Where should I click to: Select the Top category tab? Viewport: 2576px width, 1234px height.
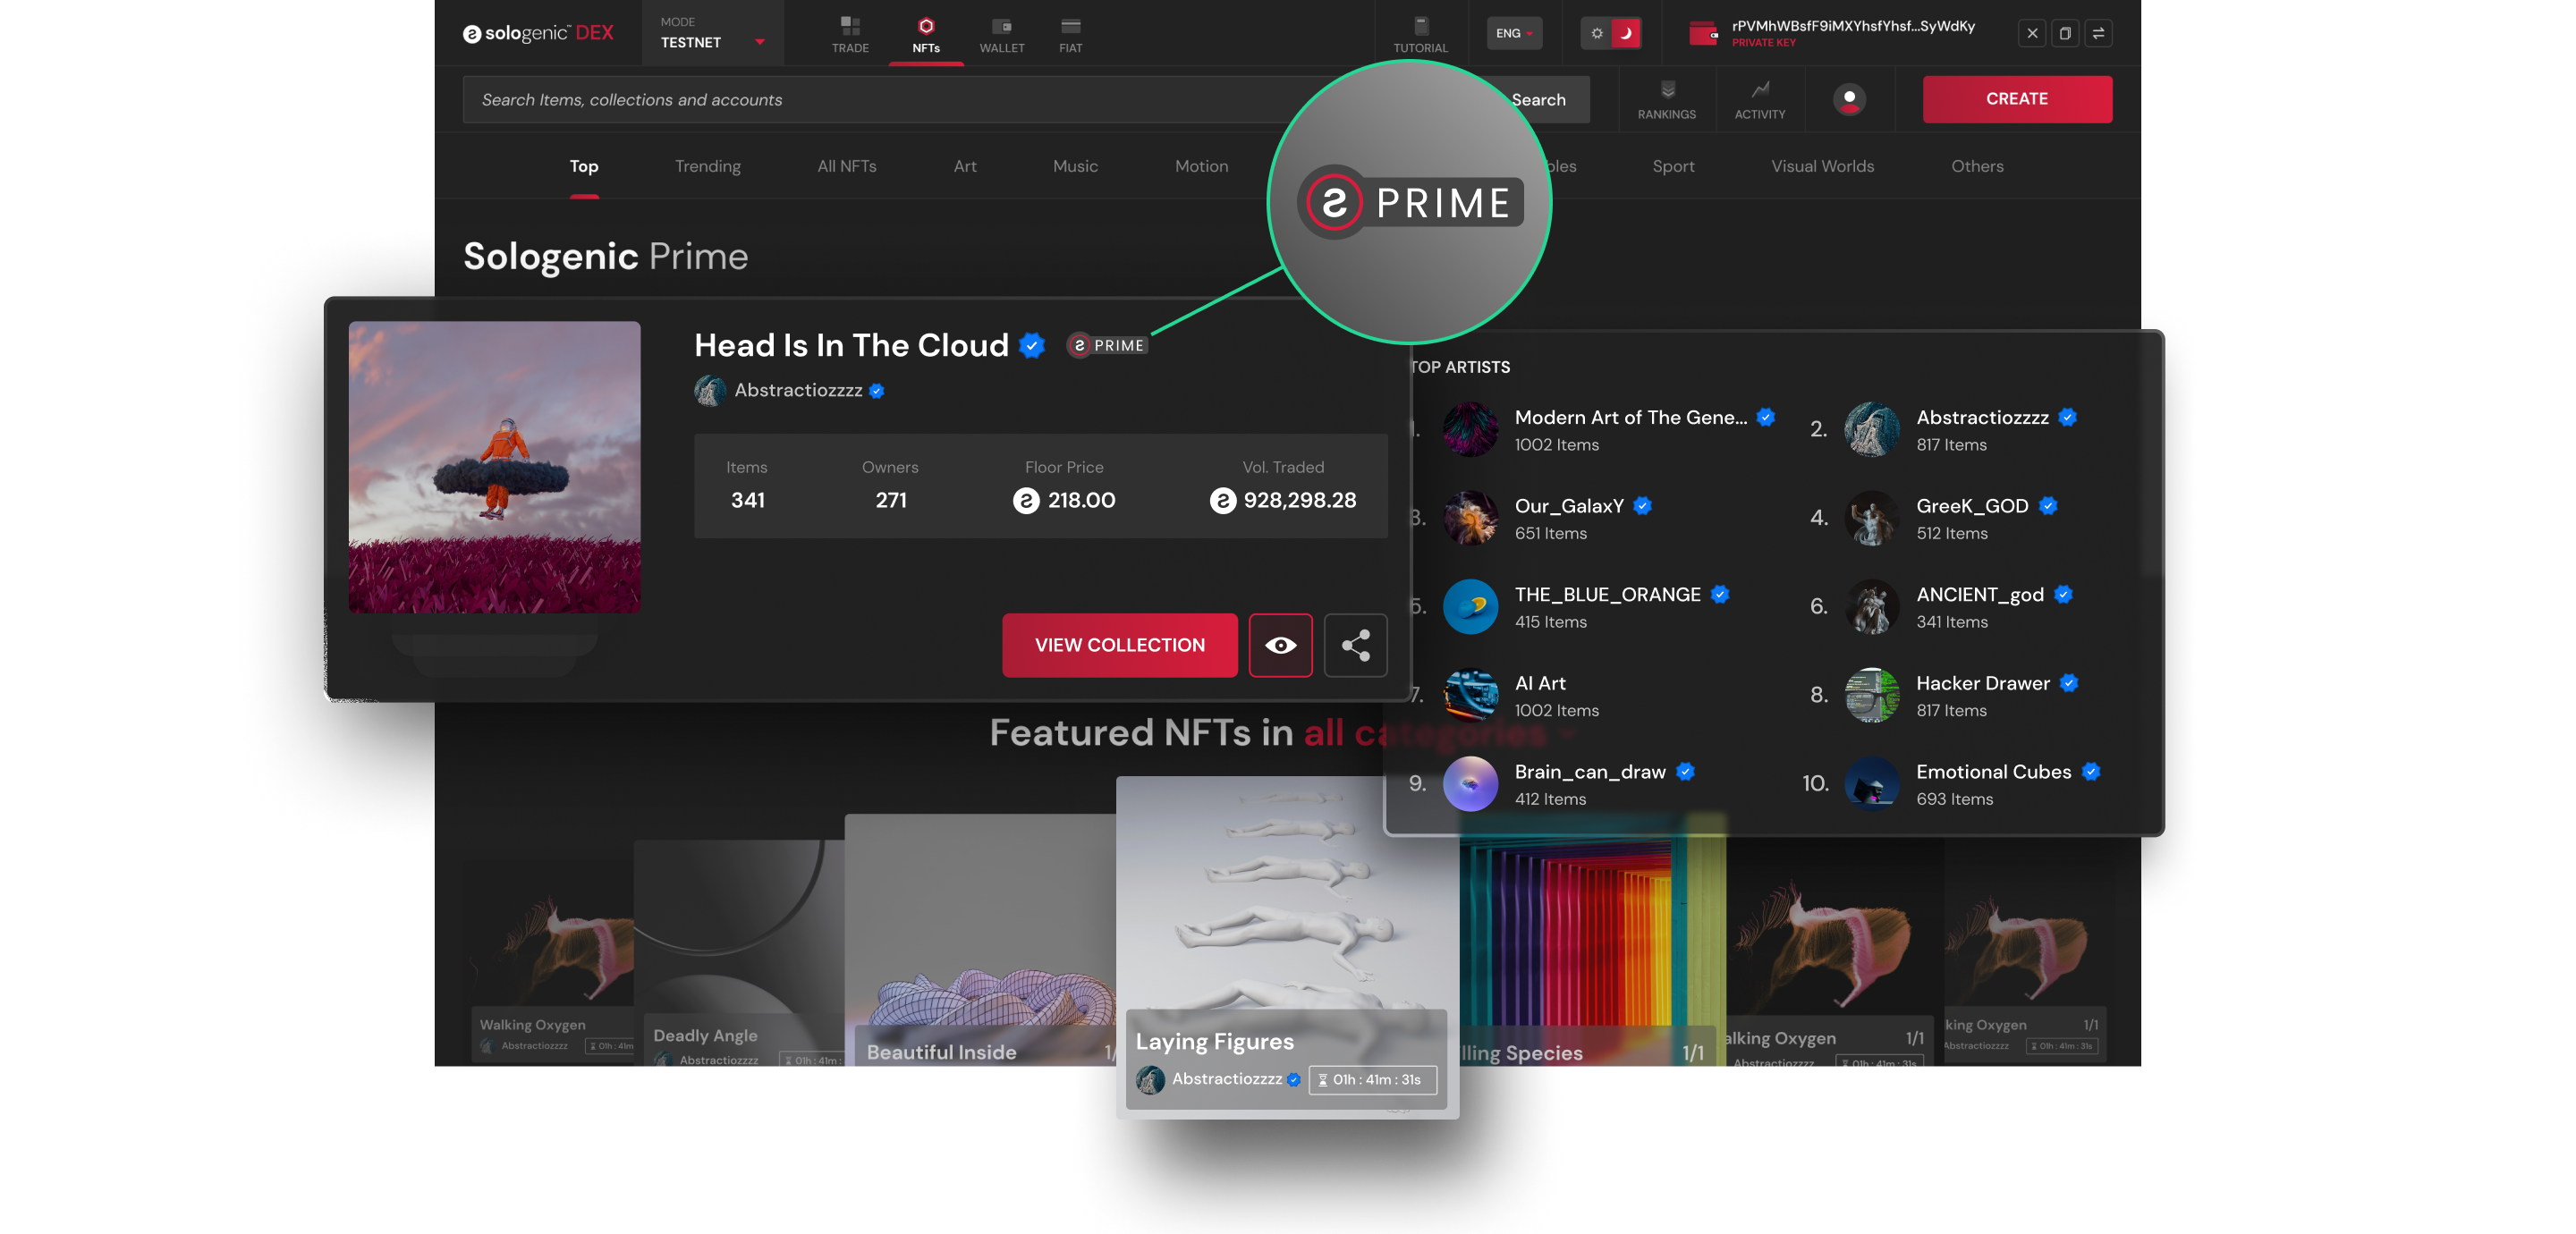point(584,166)
